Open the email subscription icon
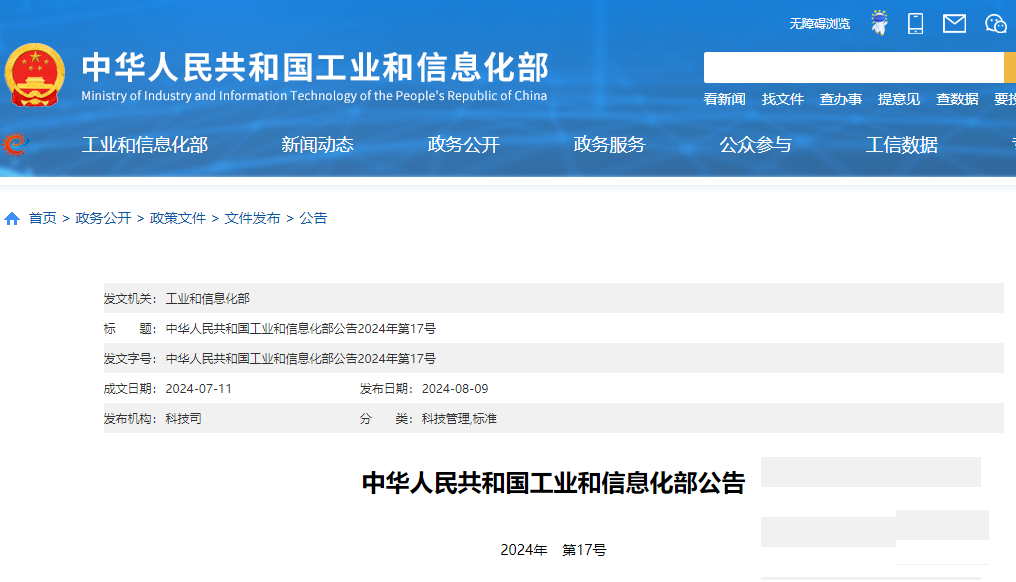Viewport: 1016px width, 582px height. pos(952,22)
